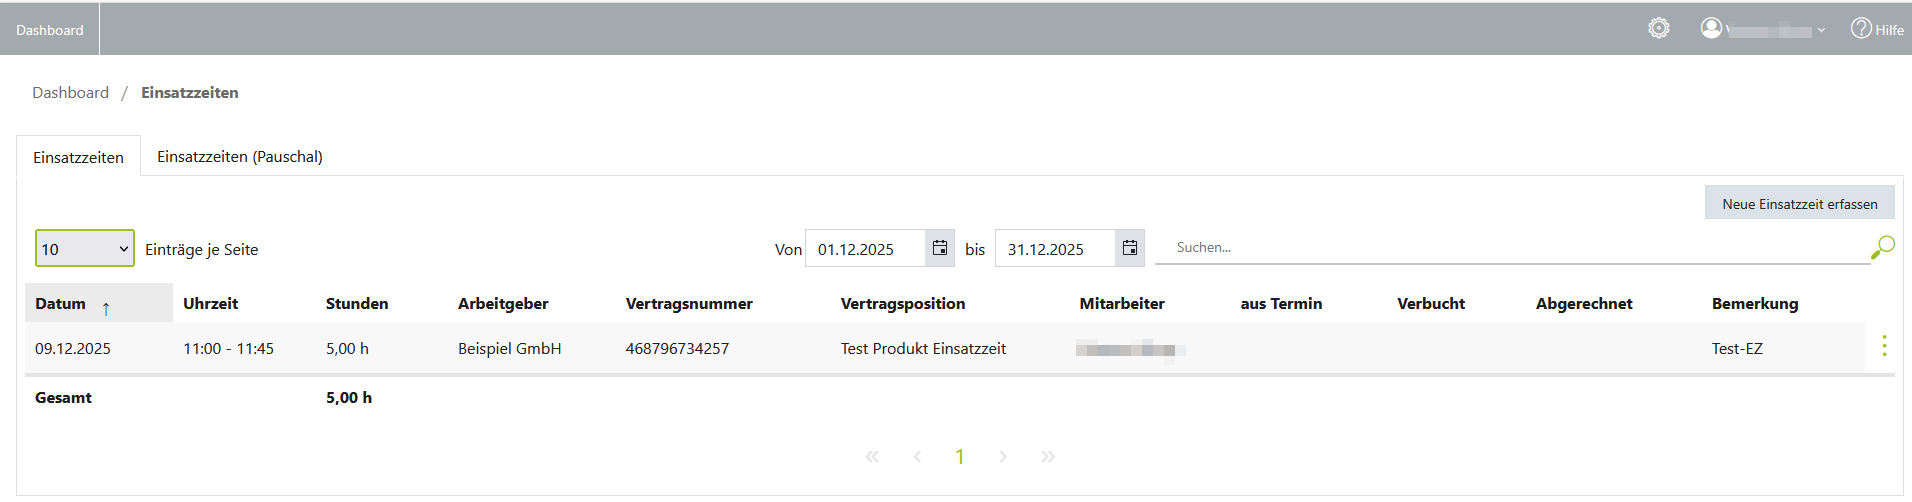Select the 11:00 - 11:45 time cell
1912x502 pixels.
click(228, 348)
